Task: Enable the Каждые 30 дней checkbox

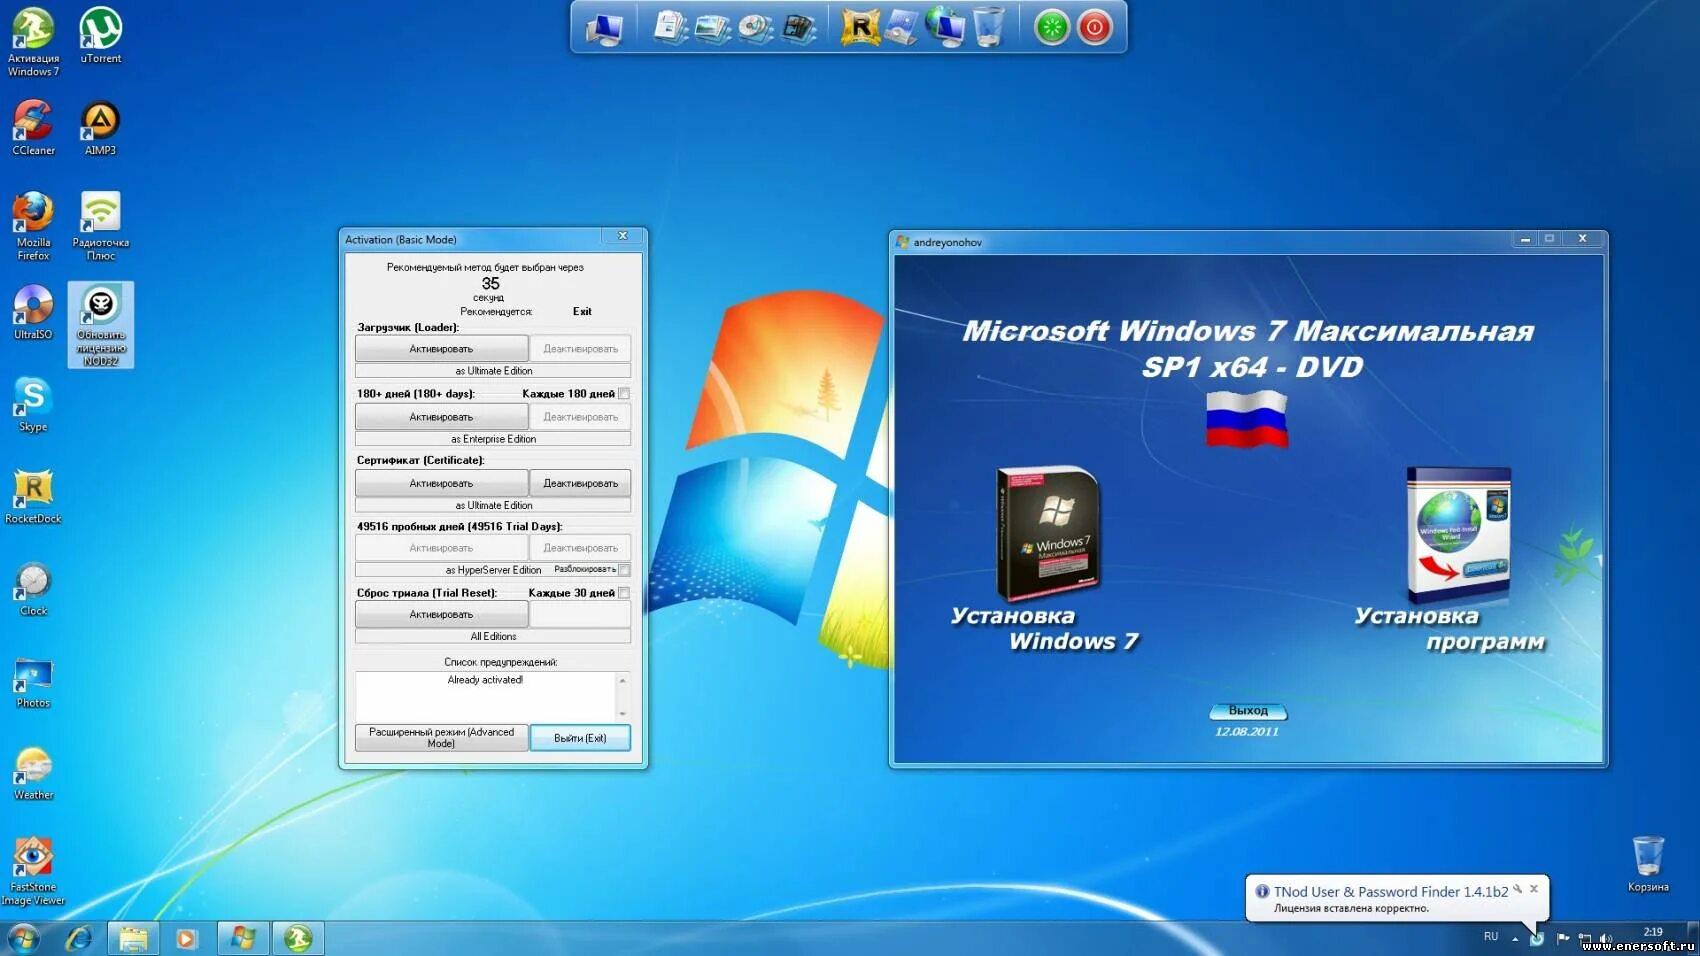Action: [624, 593]
